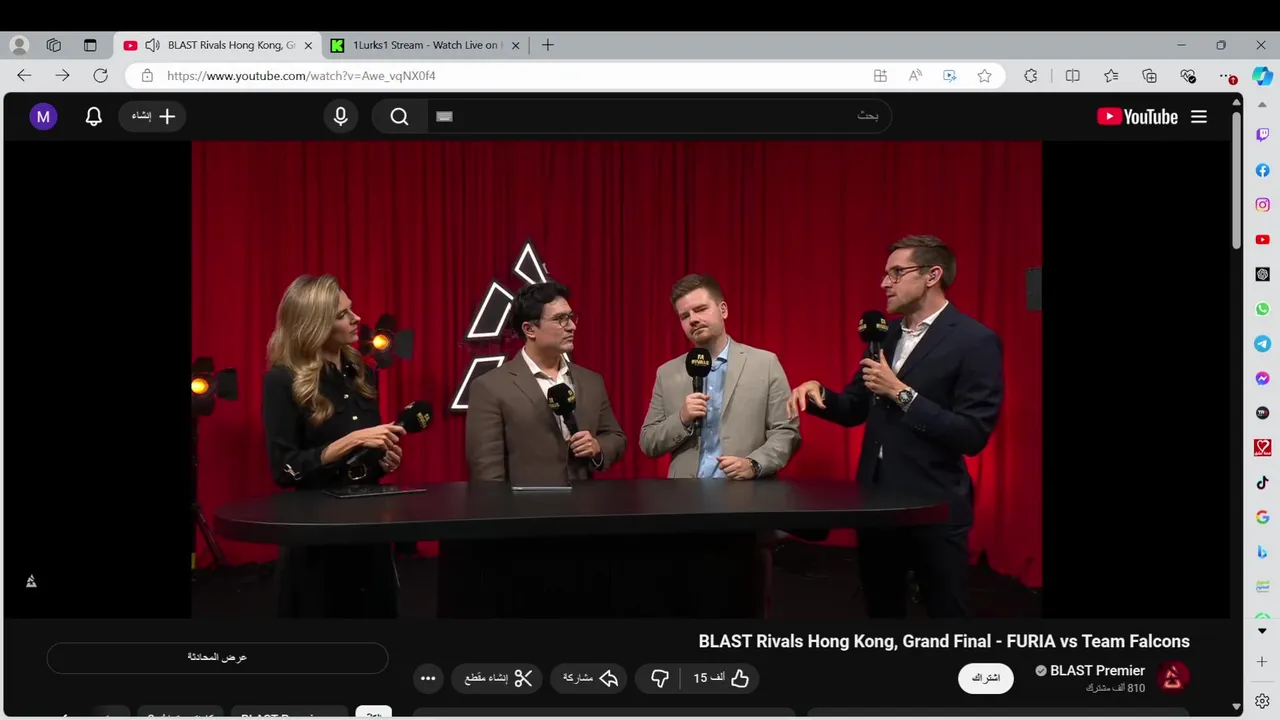This screenshot has width=1280, height=720.
Task: Switch to the 1Lurks1 Stream tab
Action: pyautogui.click(x=426, y=45)
